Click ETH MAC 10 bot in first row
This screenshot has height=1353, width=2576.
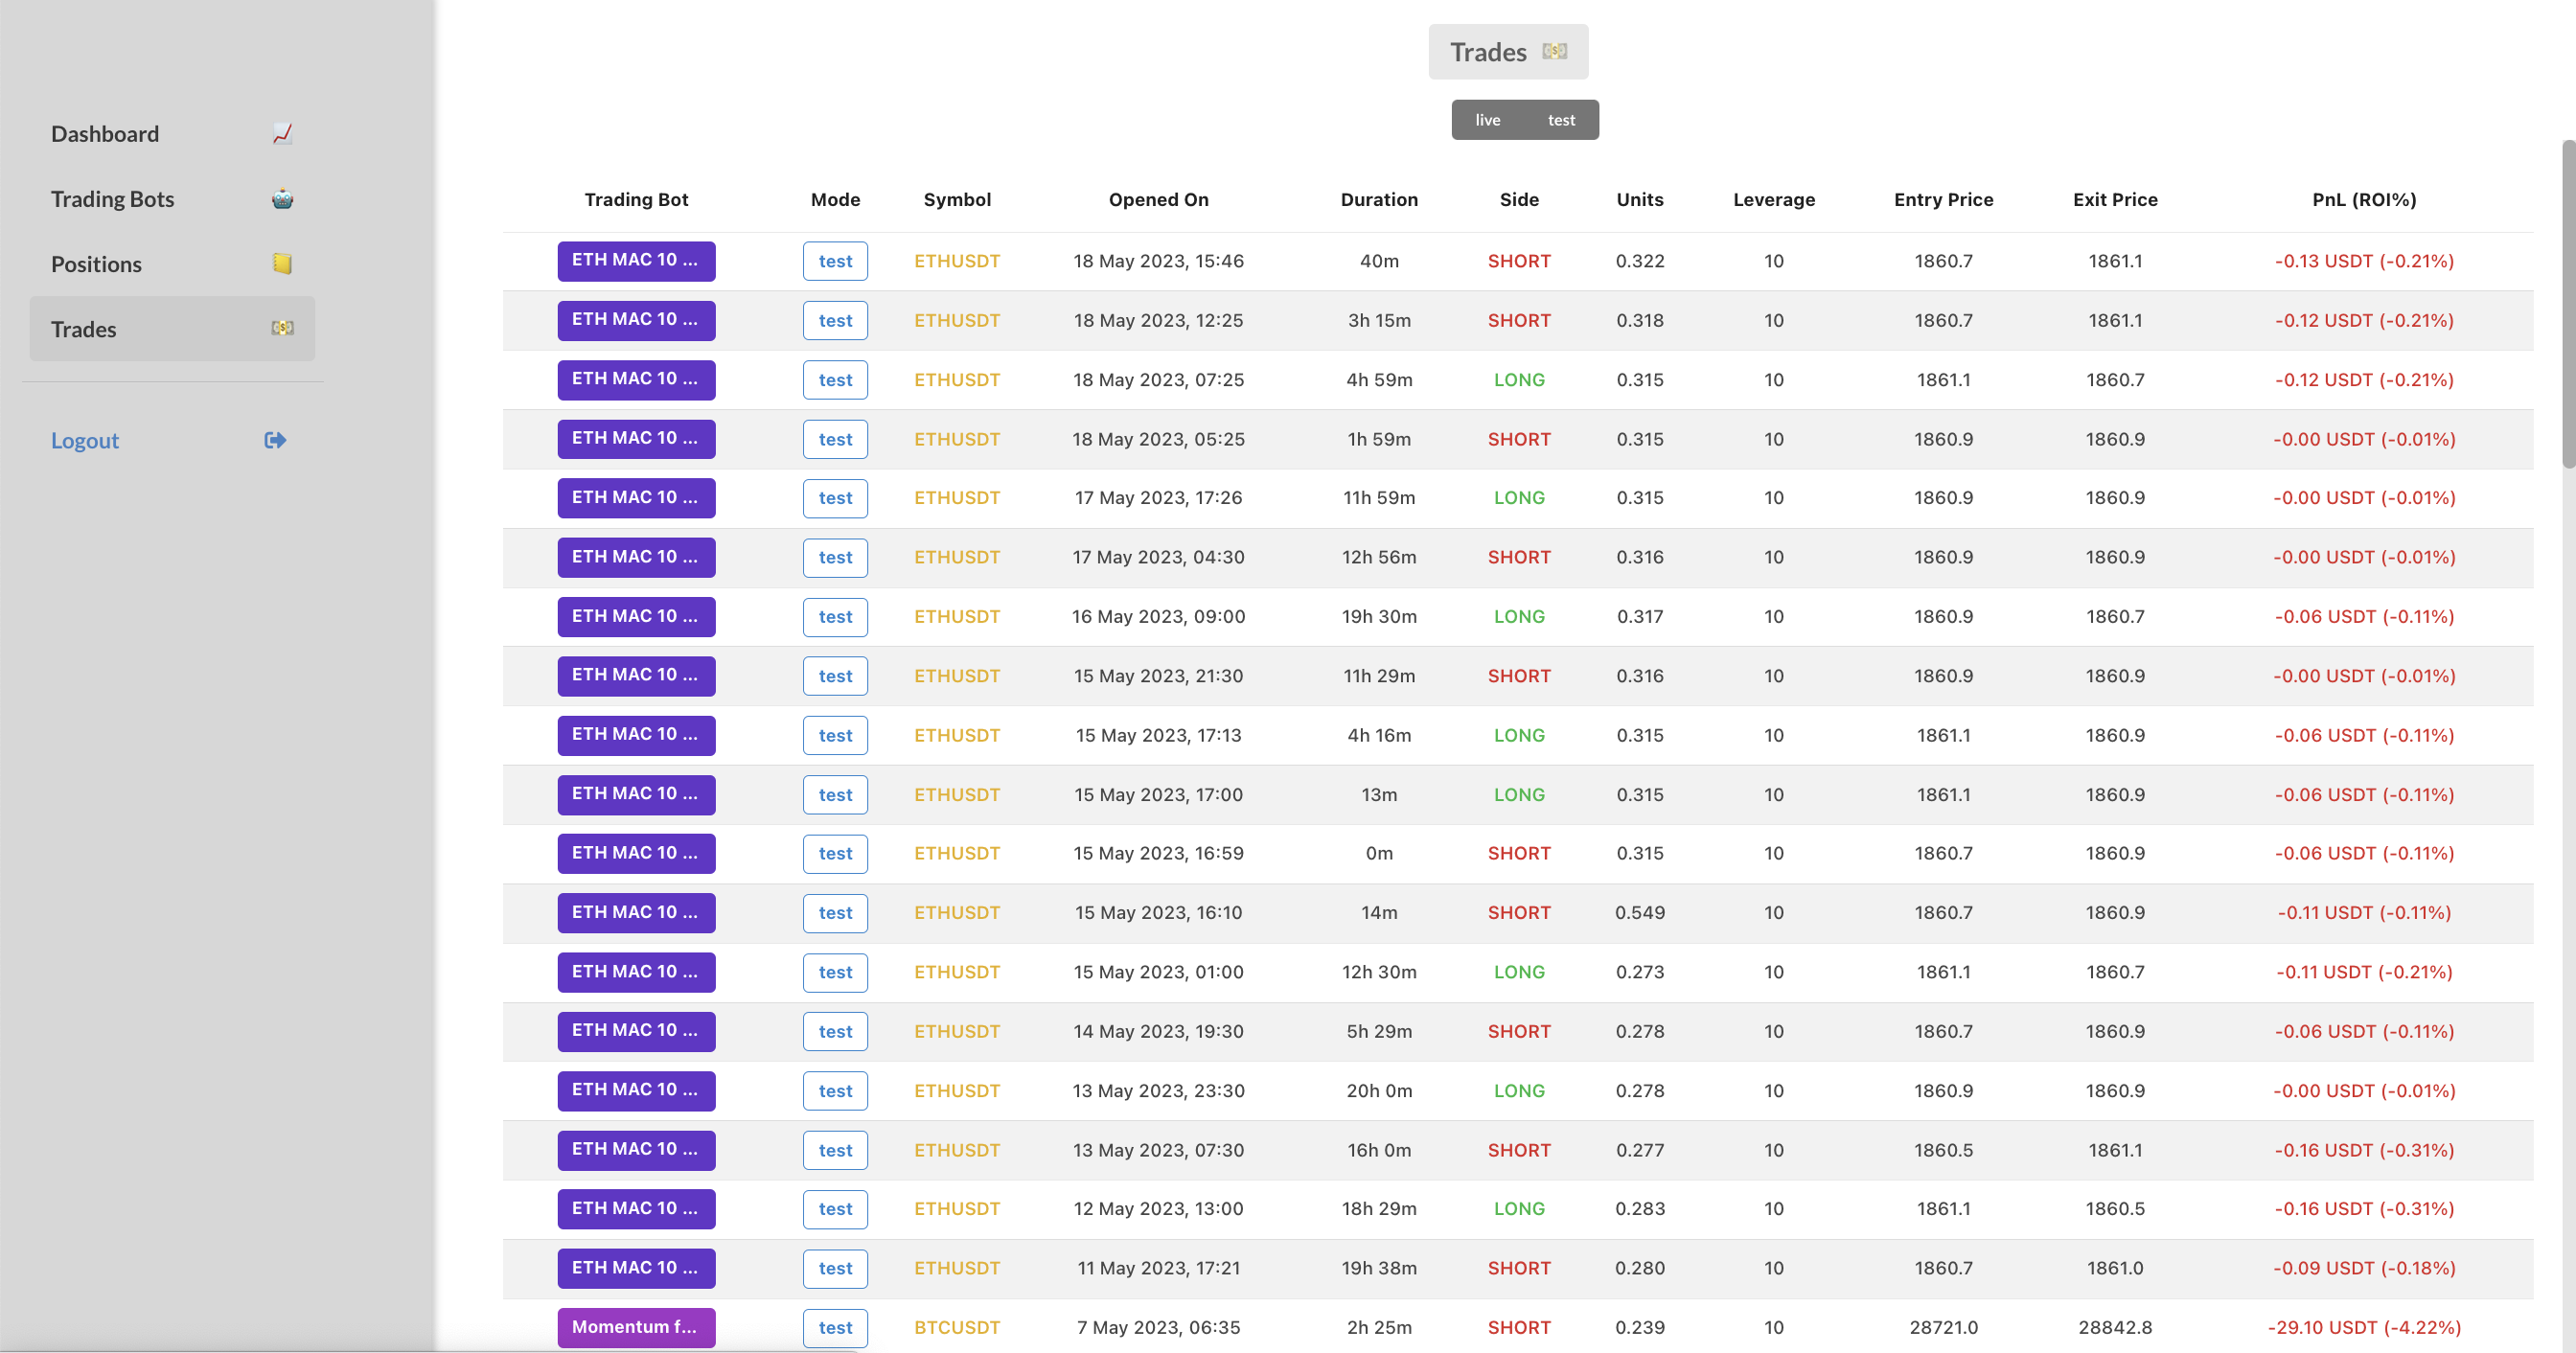[636, 260]
